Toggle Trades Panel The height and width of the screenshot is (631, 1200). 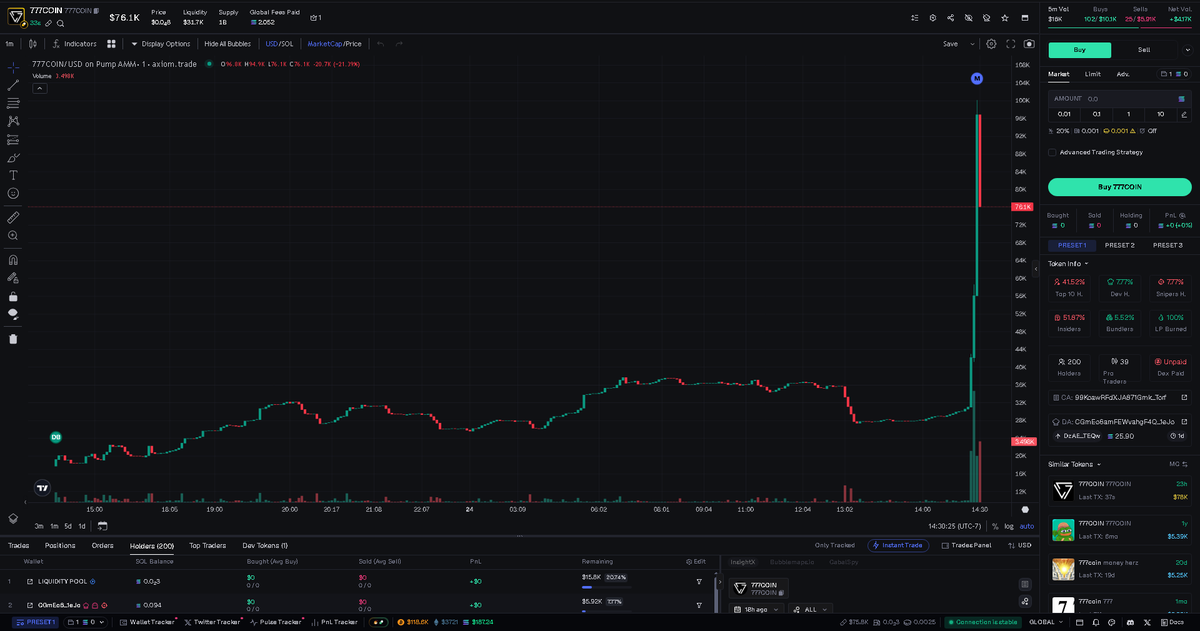tap(965, 545)
